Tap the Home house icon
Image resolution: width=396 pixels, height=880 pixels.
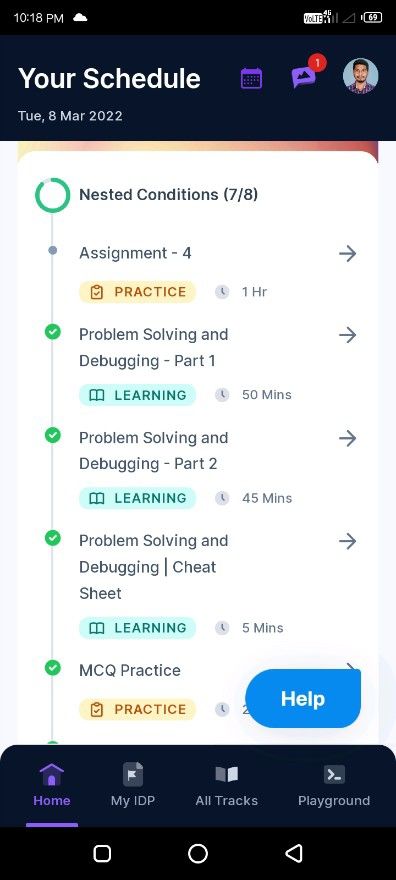click(x=52, y=774)
